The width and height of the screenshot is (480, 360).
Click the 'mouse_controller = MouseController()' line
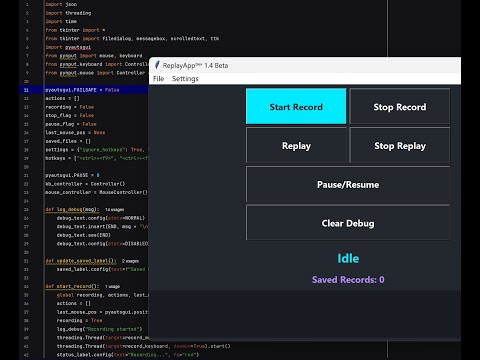click(x=96, y=192)
